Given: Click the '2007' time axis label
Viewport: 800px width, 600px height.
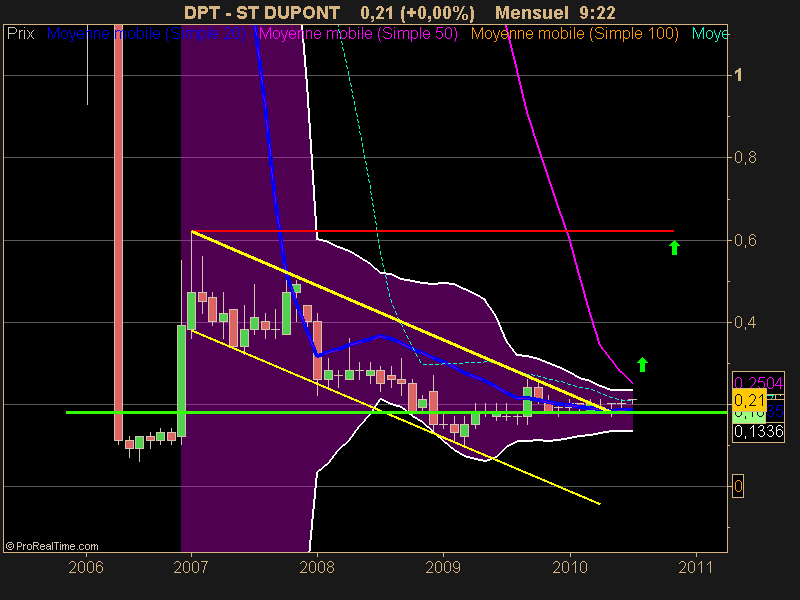Looking at the screenshot, I should (x=191, y=567).
